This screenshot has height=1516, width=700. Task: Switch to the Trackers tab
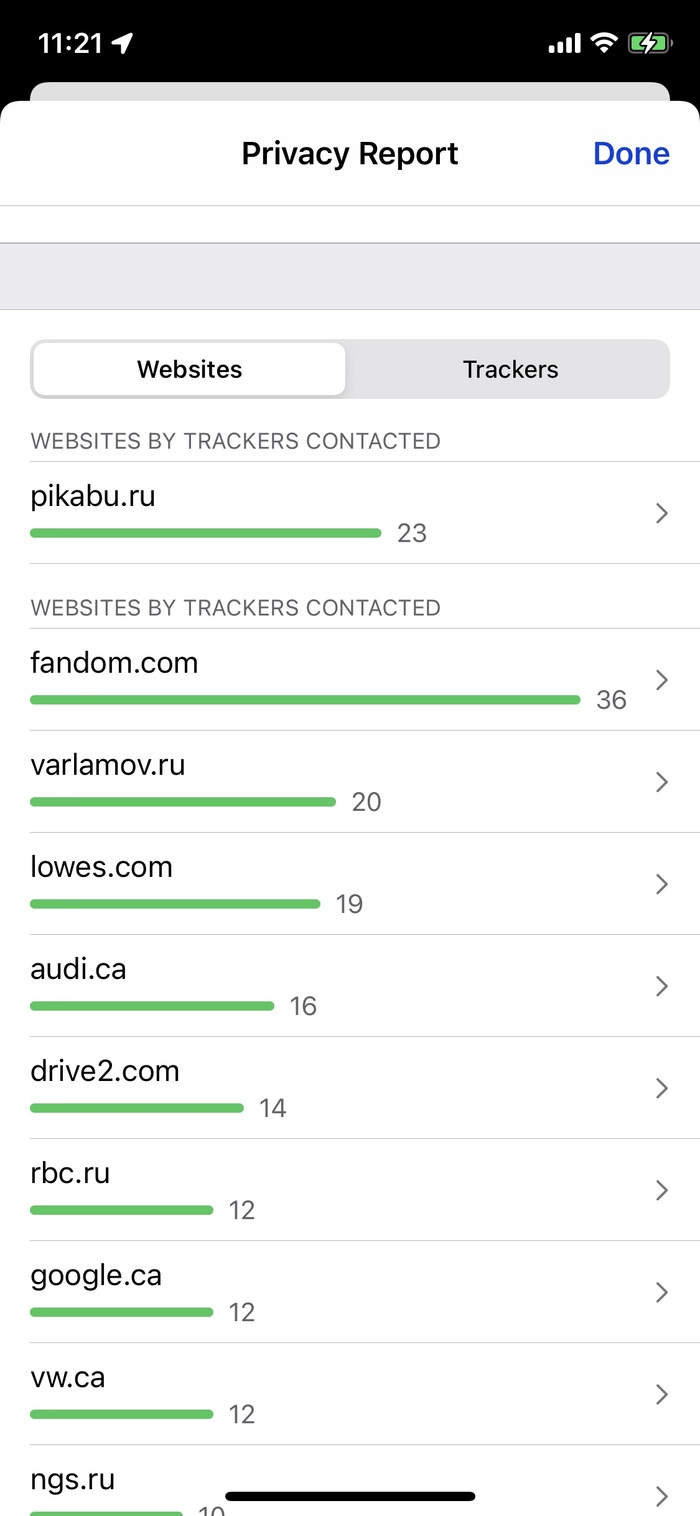click(x=510, y=369)
